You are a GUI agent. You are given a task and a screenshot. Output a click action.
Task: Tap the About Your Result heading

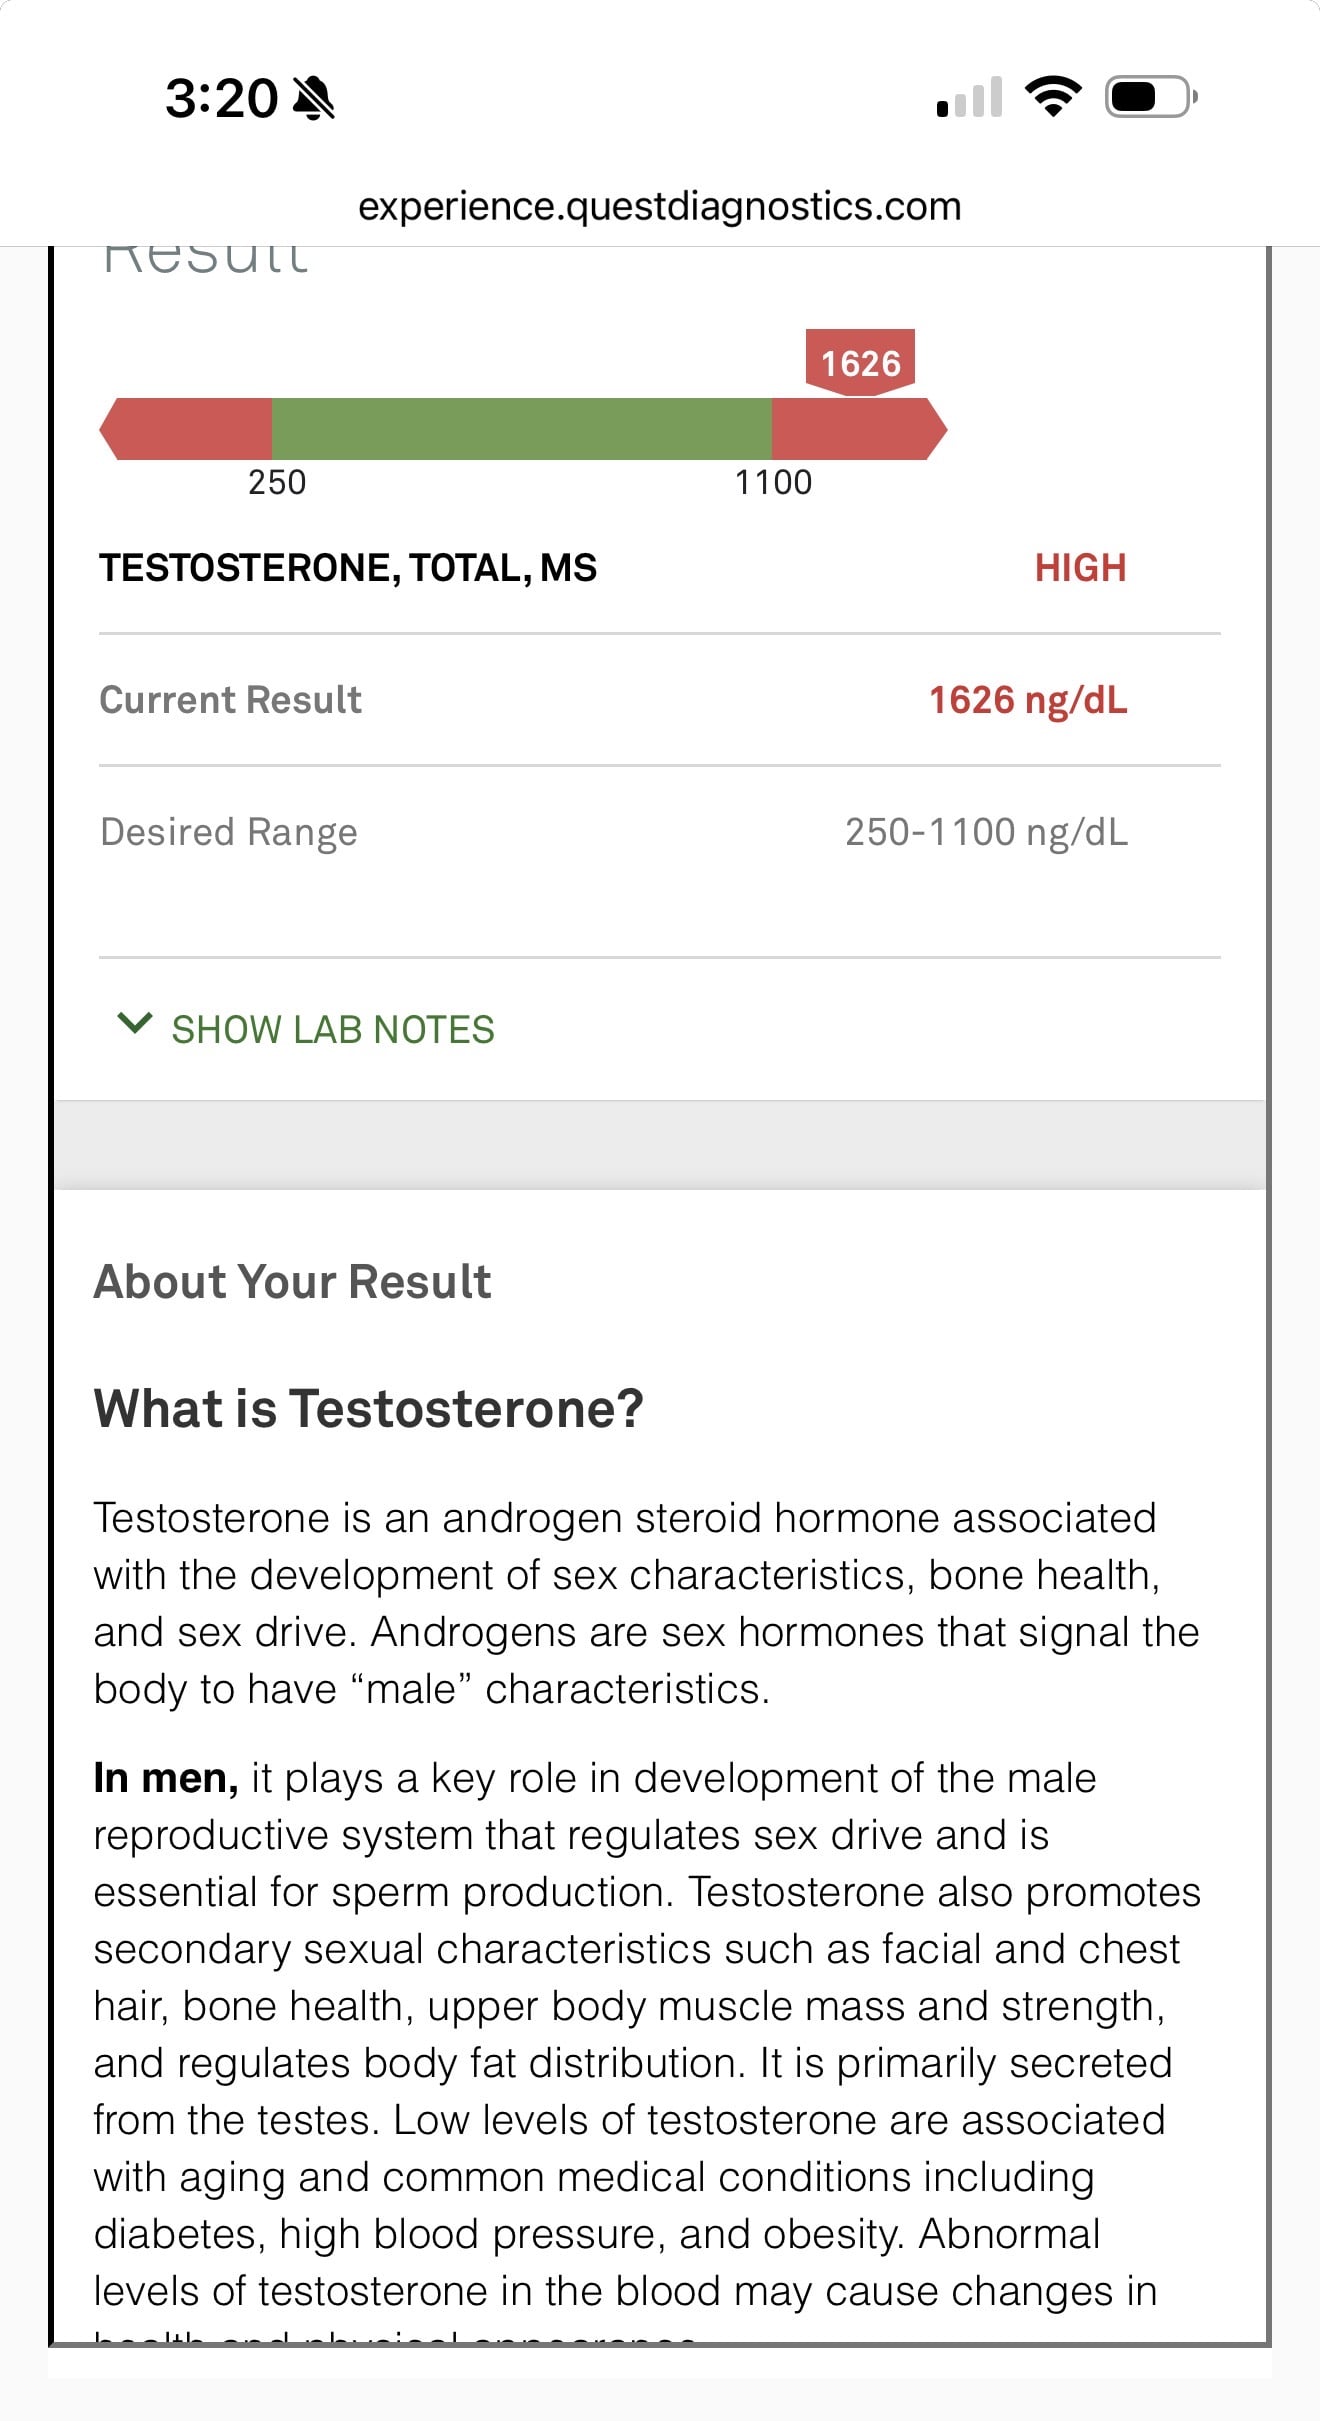click(x=292, y=1282)
